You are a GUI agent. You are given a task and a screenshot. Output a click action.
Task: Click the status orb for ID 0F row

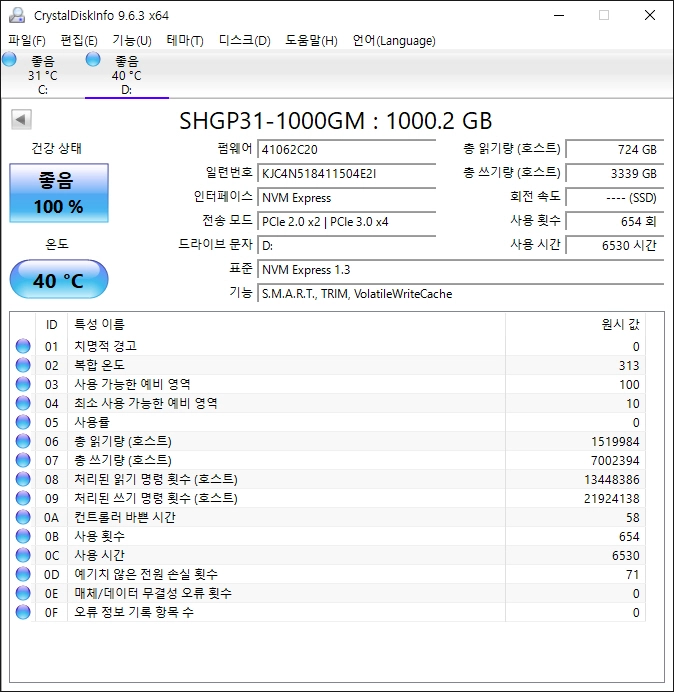pyautogui.click(x=23, y=612)
